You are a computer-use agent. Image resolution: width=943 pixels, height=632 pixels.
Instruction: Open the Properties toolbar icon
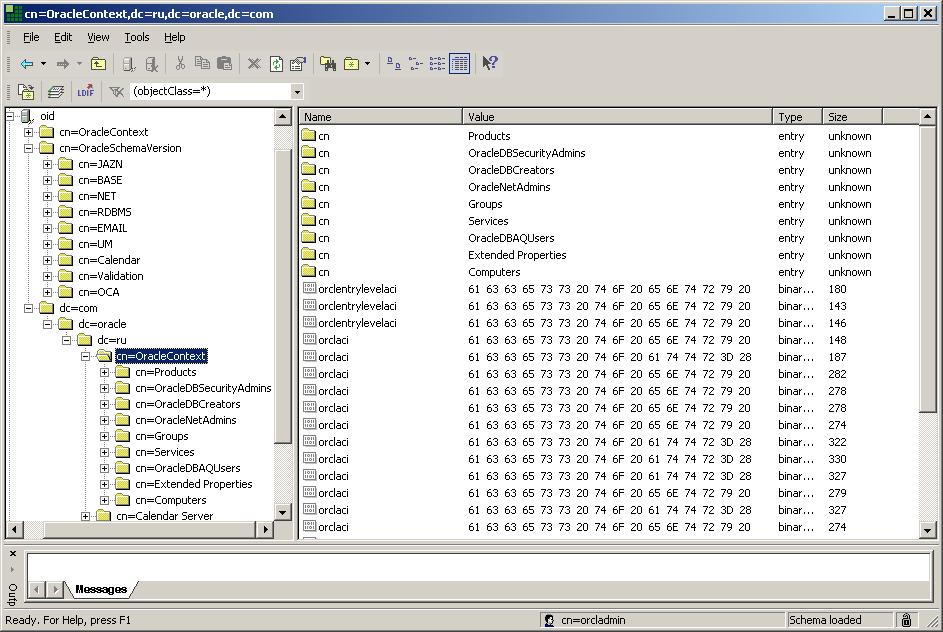[x=298, y=63]
